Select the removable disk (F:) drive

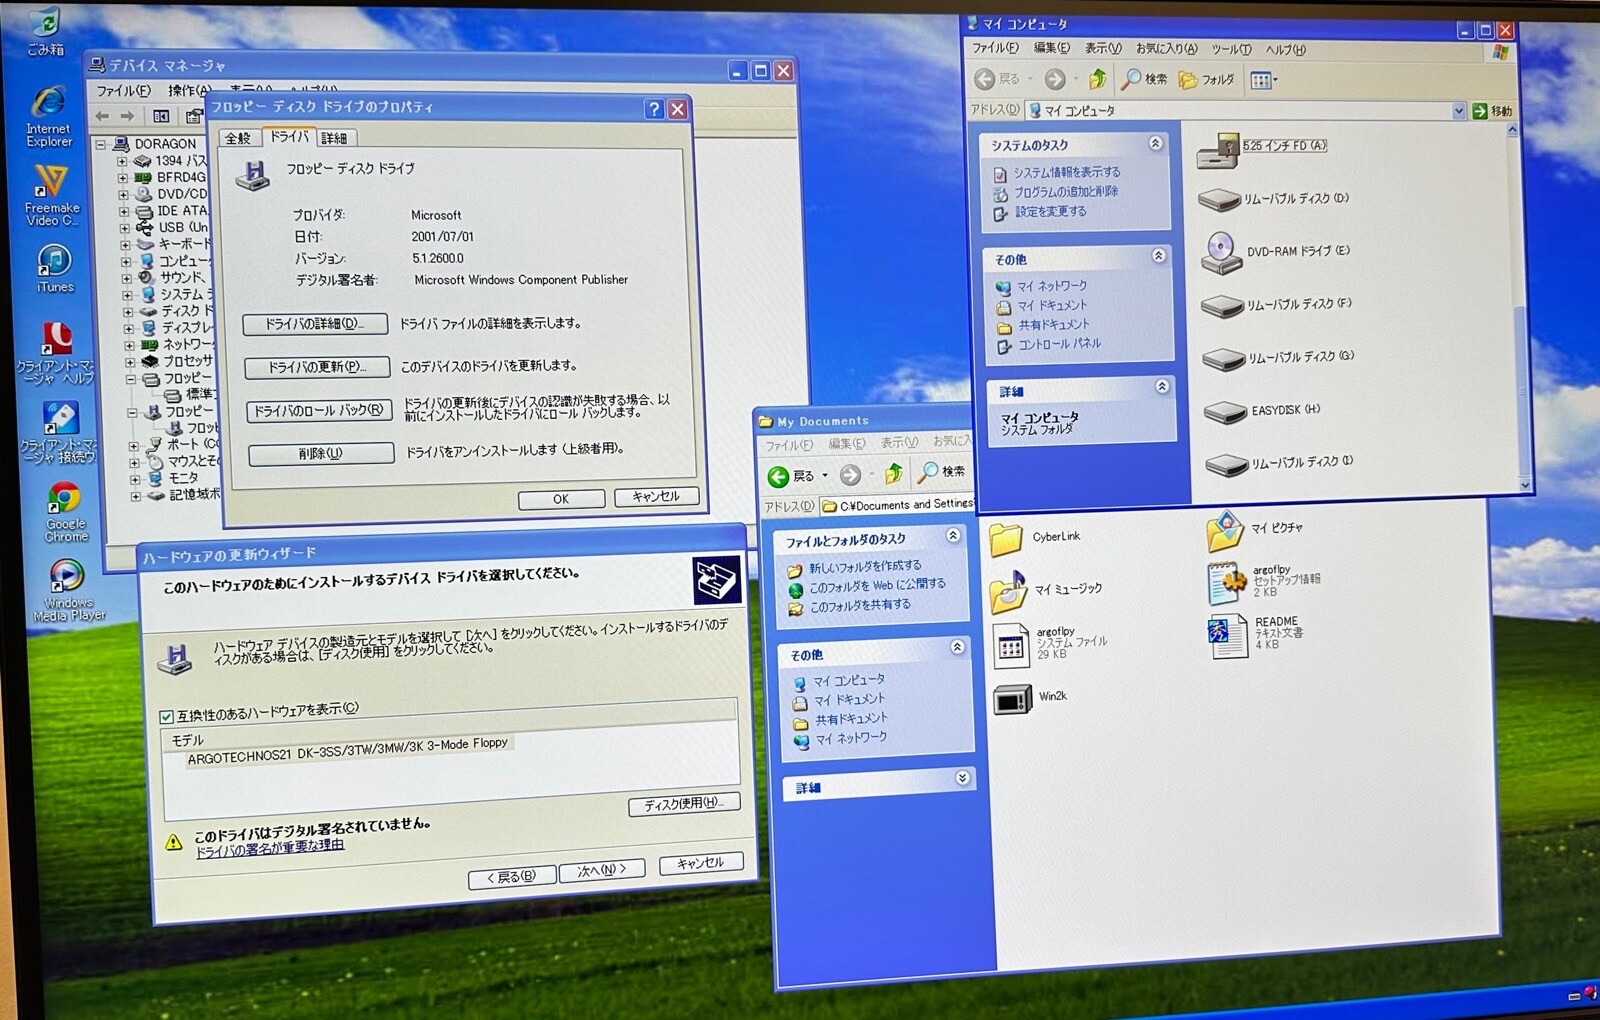(x=1277, y=304)
